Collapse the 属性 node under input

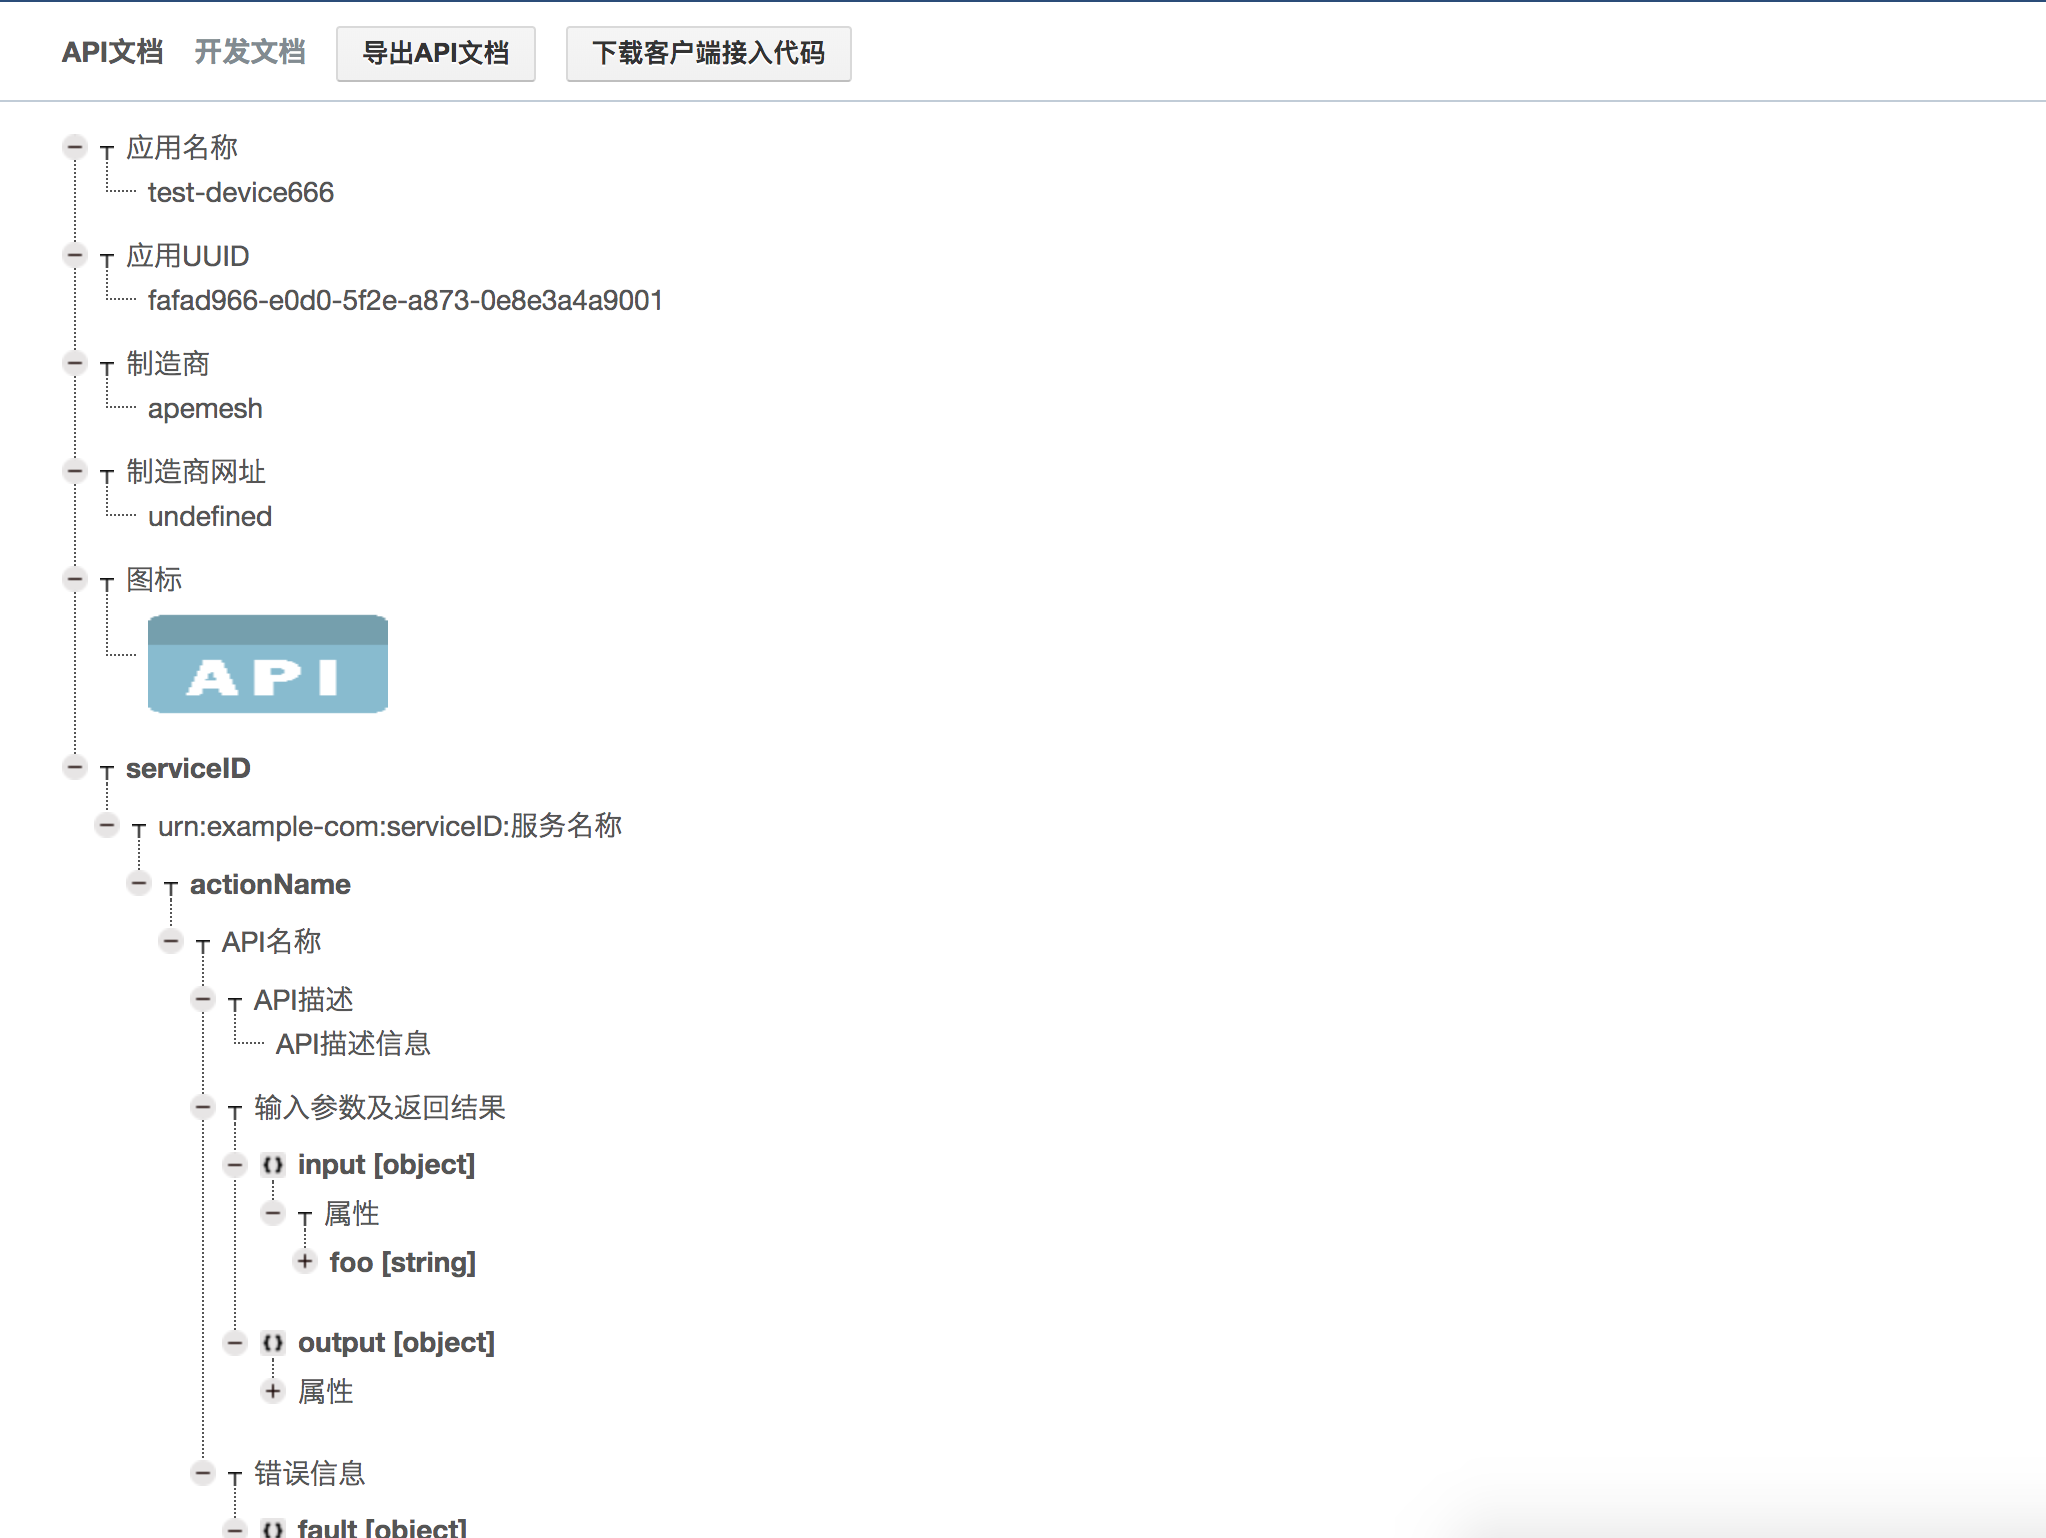(x=273, y=1213)
